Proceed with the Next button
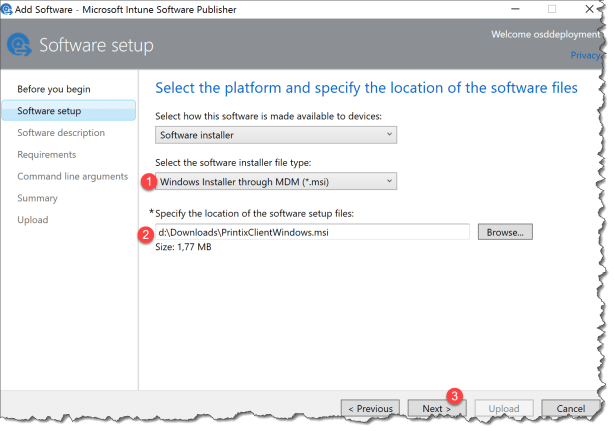The width and height of the screenshot is (615, 431). [x=436, y=409]
